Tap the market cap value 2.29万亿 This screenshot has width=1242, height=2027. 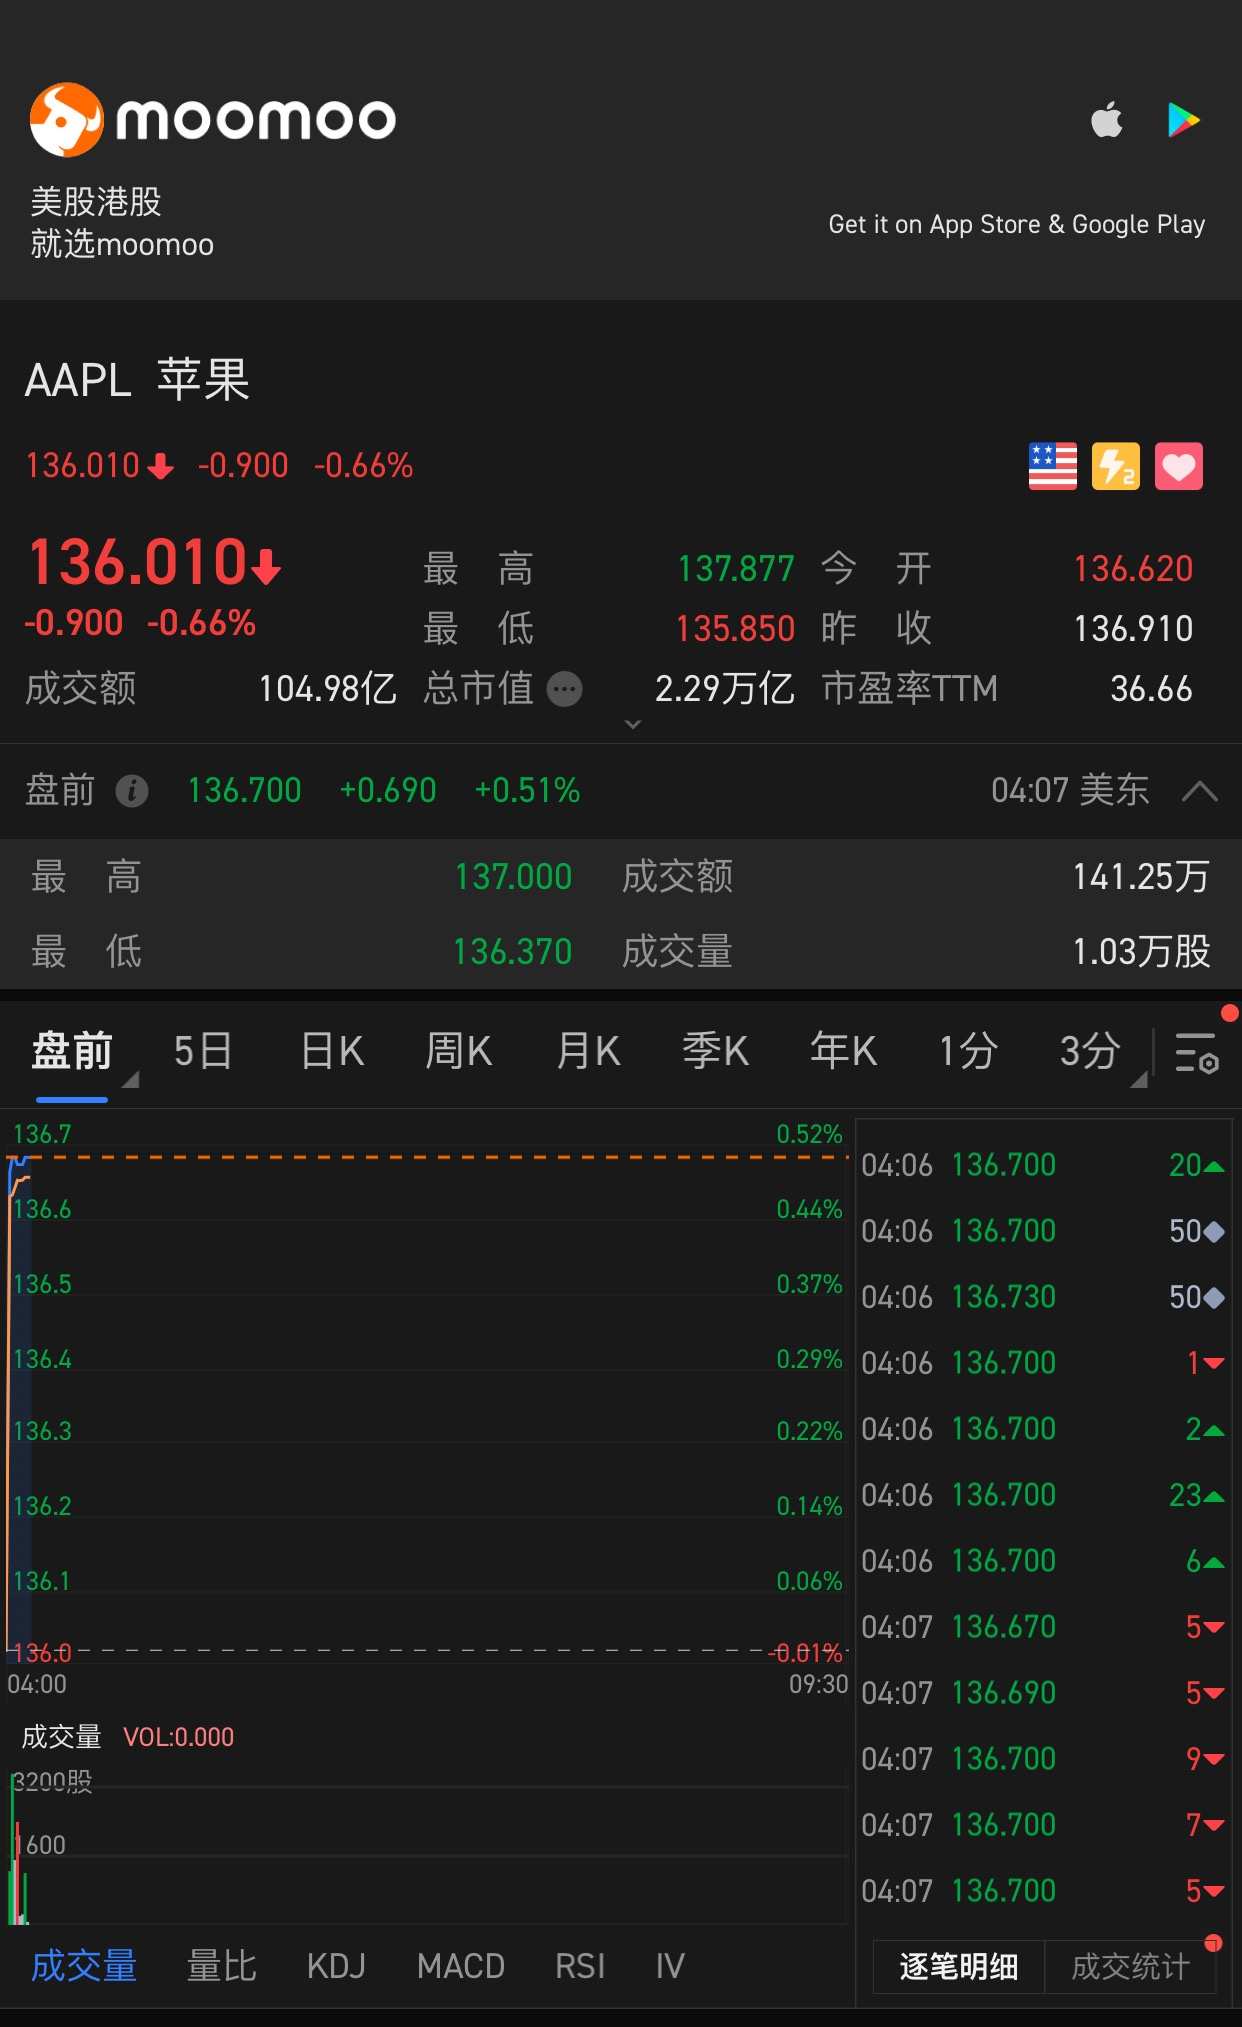[725, 689]
